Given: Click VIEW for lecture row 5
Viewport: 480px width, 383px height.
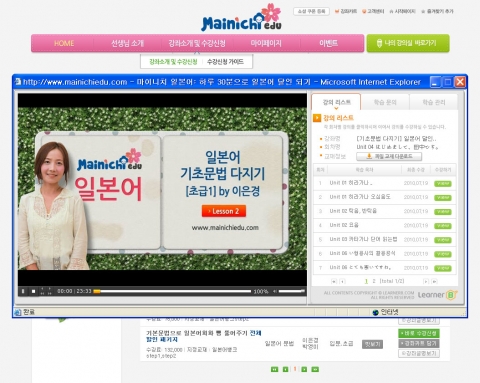Looking at the screenshot, I should click(443, 240).
